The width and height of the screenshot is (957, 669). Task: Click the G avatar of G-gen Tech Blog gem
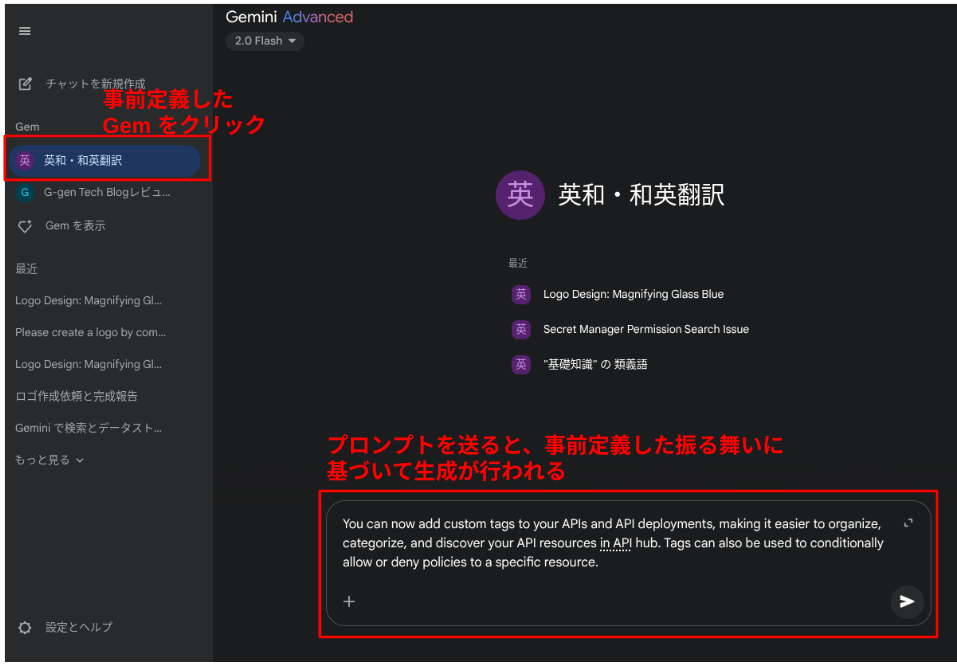coord(24,192)
